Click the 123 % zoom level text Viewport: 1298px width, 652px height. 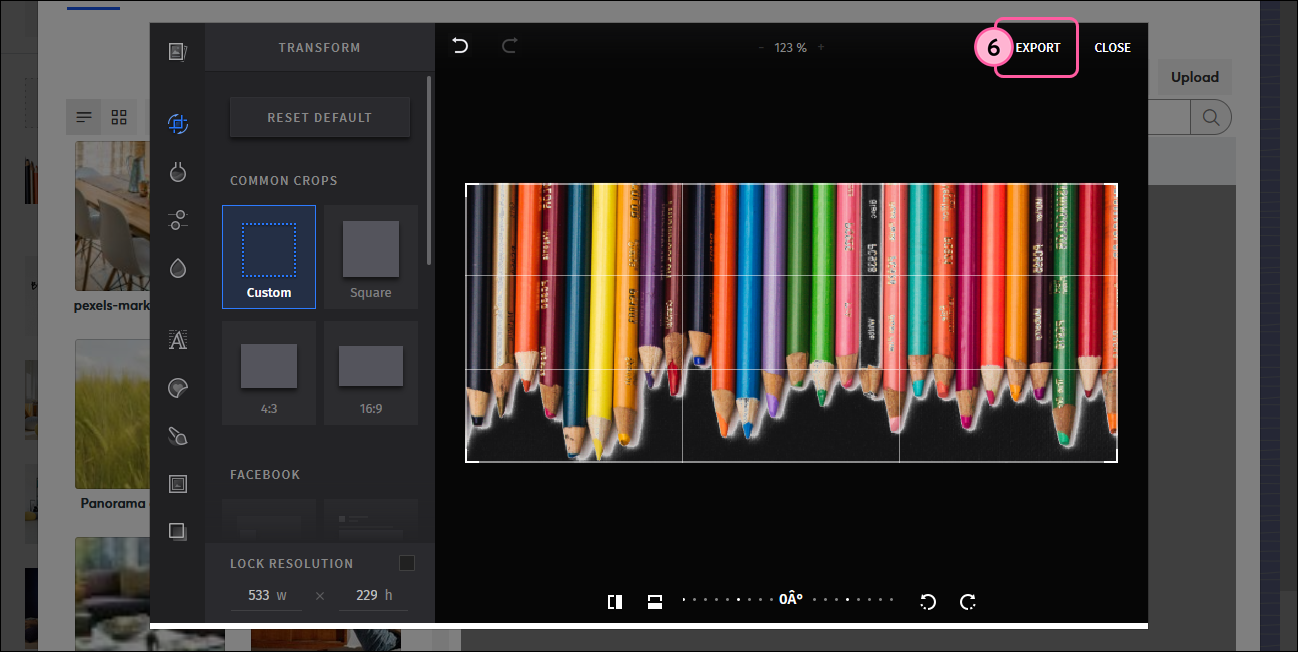790,47
